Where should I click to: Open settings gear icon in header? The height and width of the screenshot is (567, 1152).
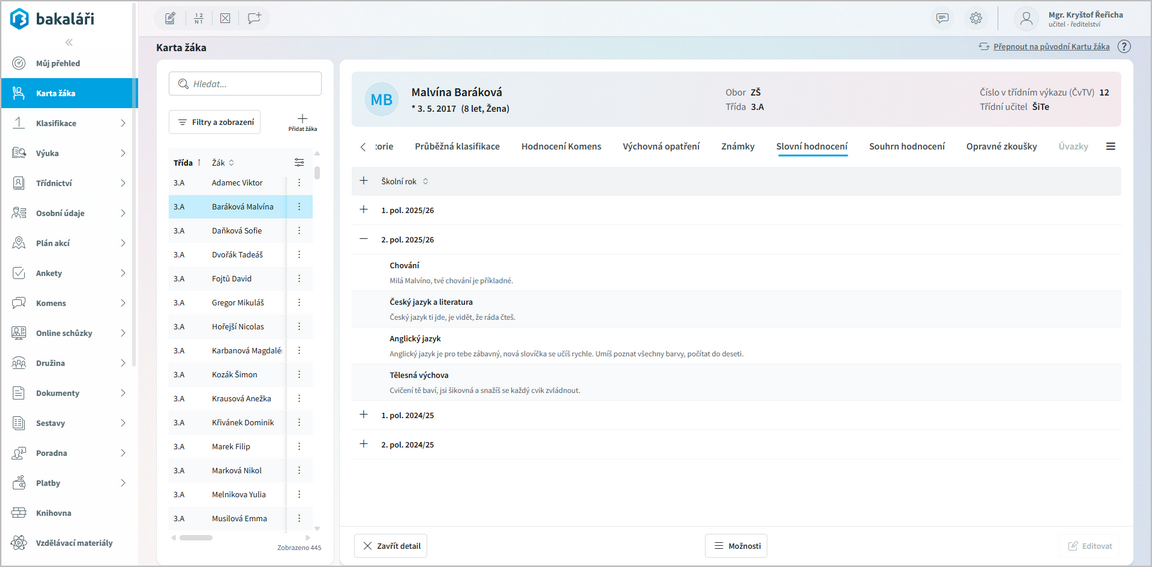[x=975, y=18]
